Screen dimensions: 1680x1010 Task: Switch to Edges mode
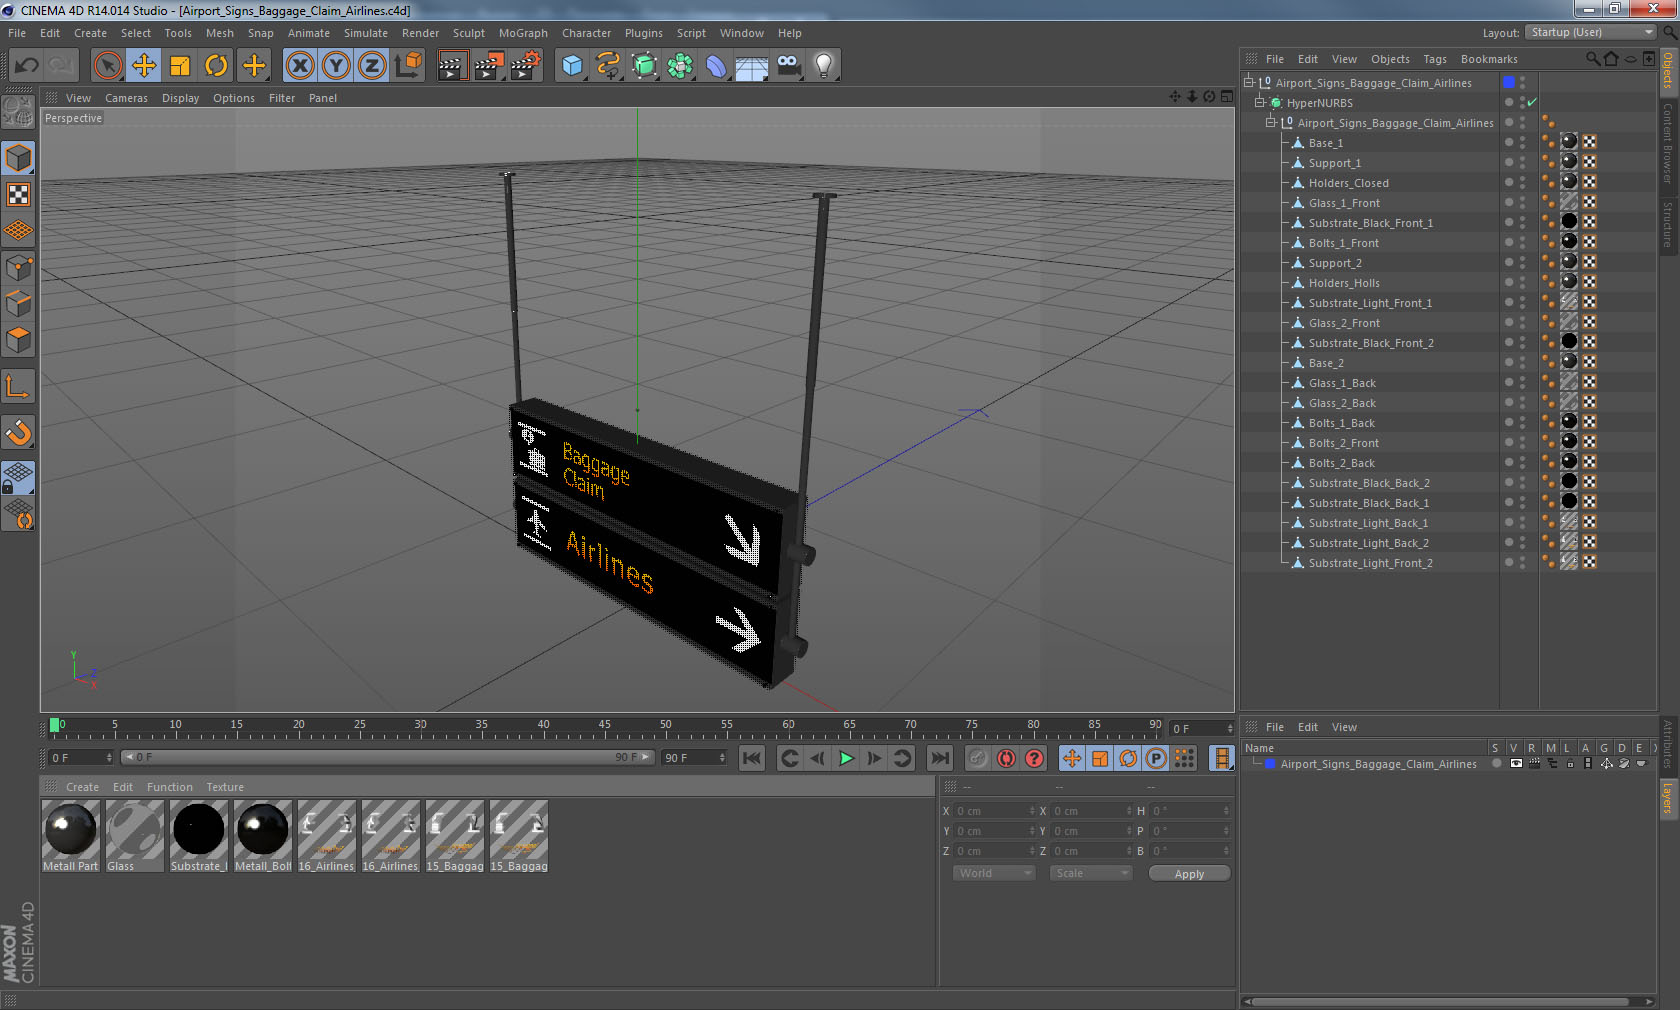tap(18, 304)
